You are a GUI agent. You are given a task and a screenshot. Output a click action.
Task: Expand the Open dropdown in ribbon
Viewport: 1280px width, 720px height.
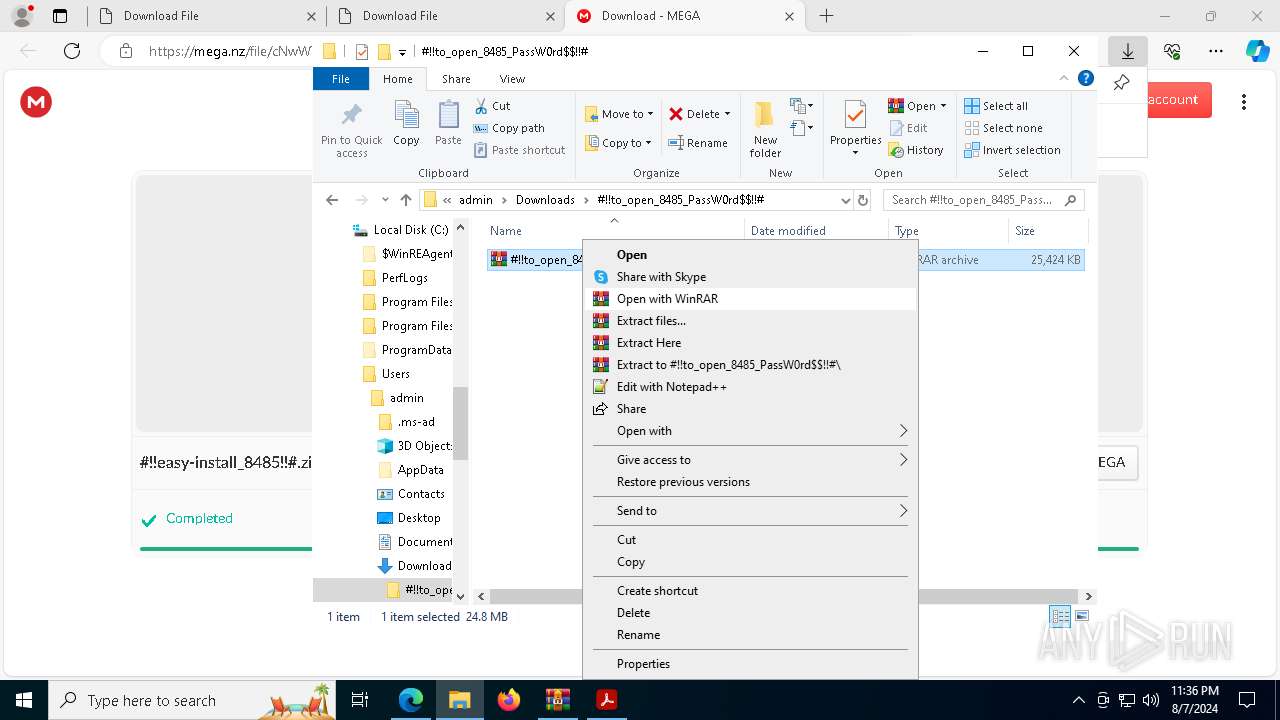coord(943,106)
